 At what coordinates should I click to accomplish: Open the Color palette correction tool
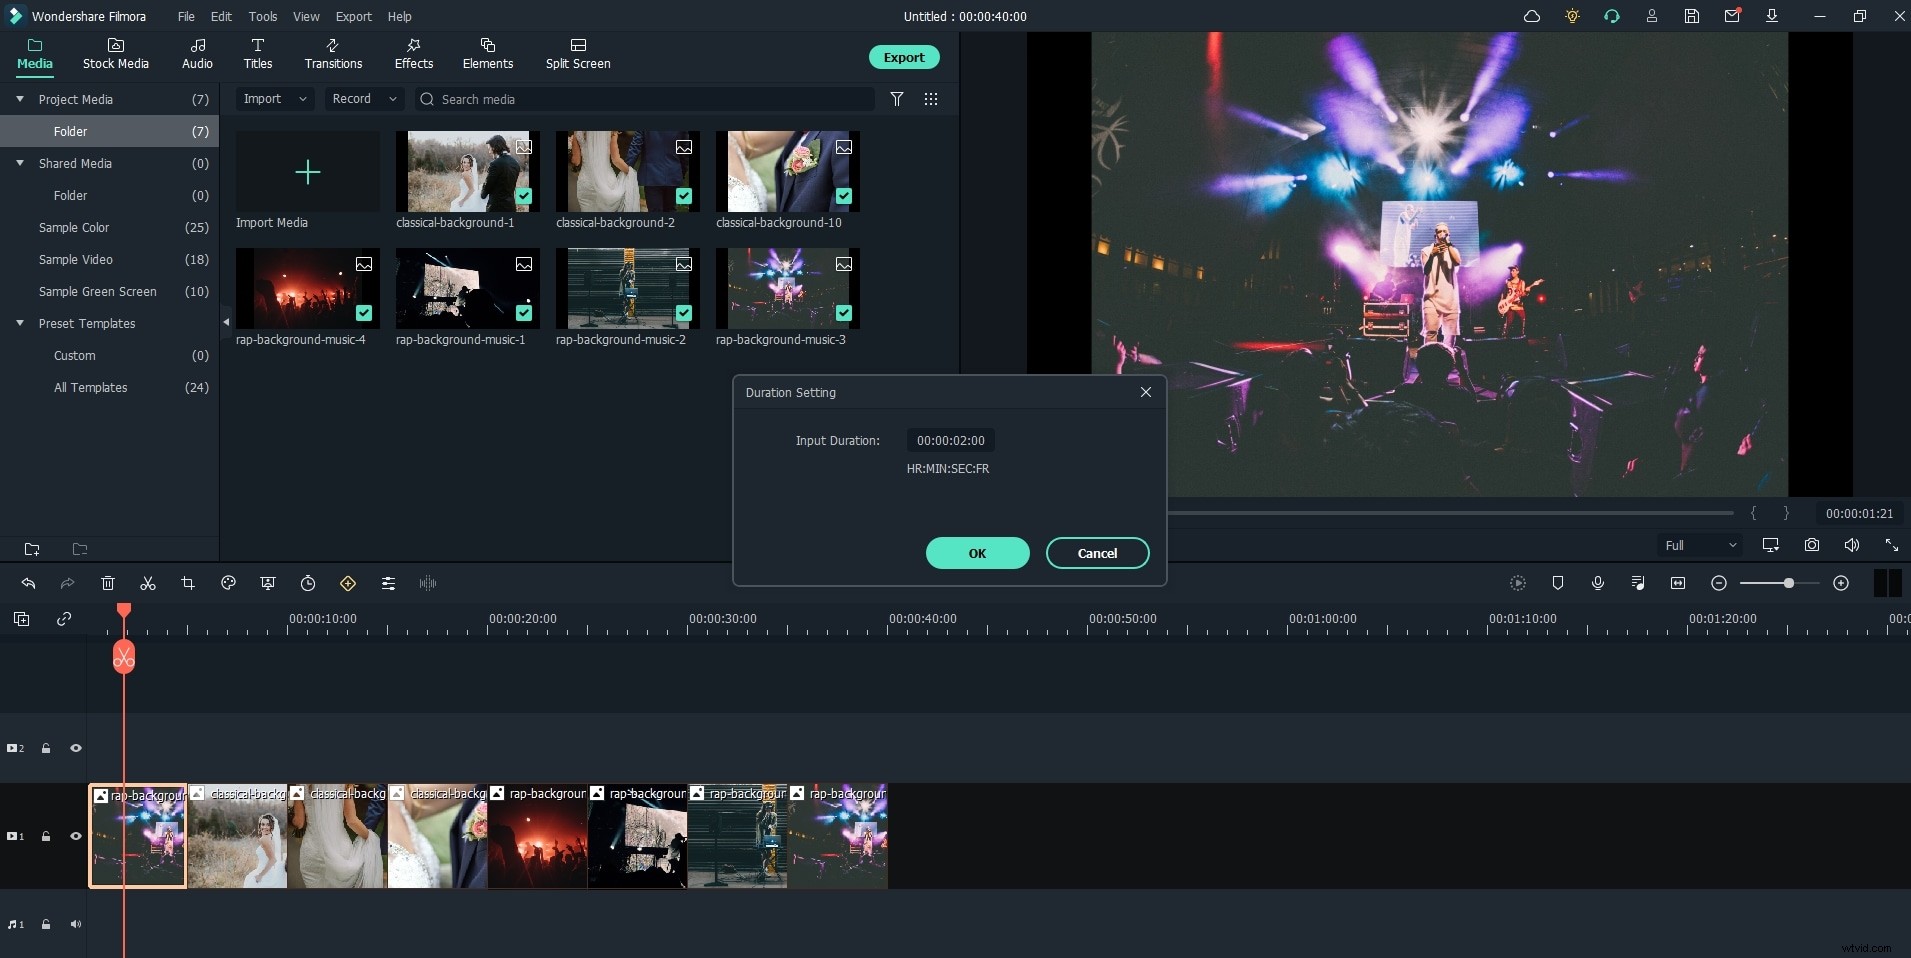pyautogui.click(x=228, y=583)
